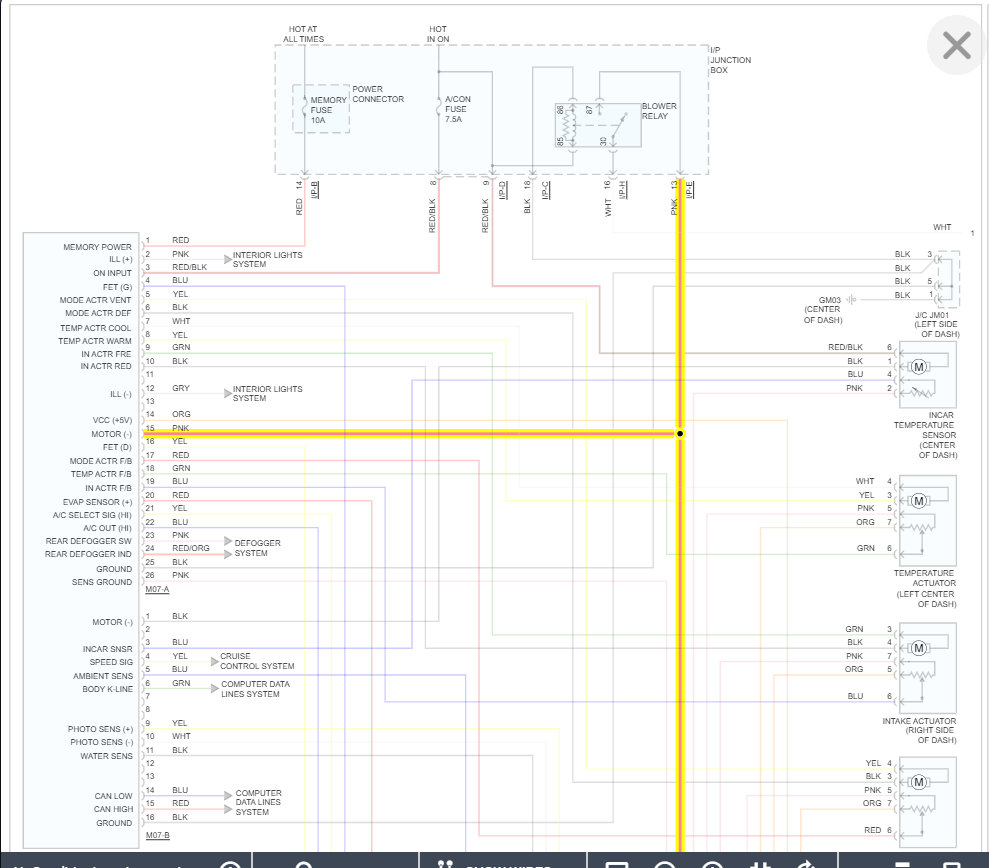
Task: Close the wiring diagram with the X button
Action: tap(956, 45)
